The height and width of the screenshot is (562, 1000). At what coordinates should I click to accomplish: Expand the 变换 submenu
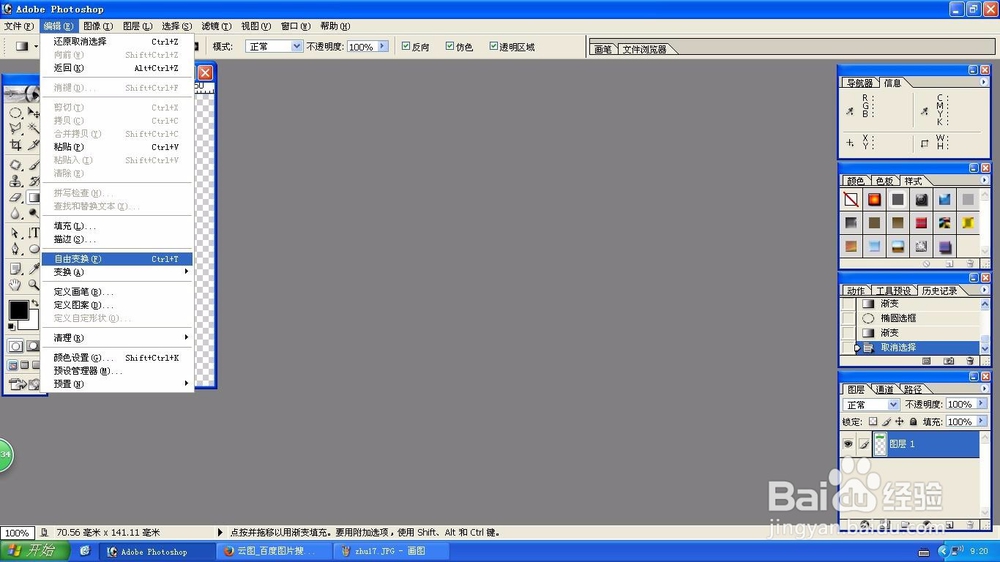(117, 272)
